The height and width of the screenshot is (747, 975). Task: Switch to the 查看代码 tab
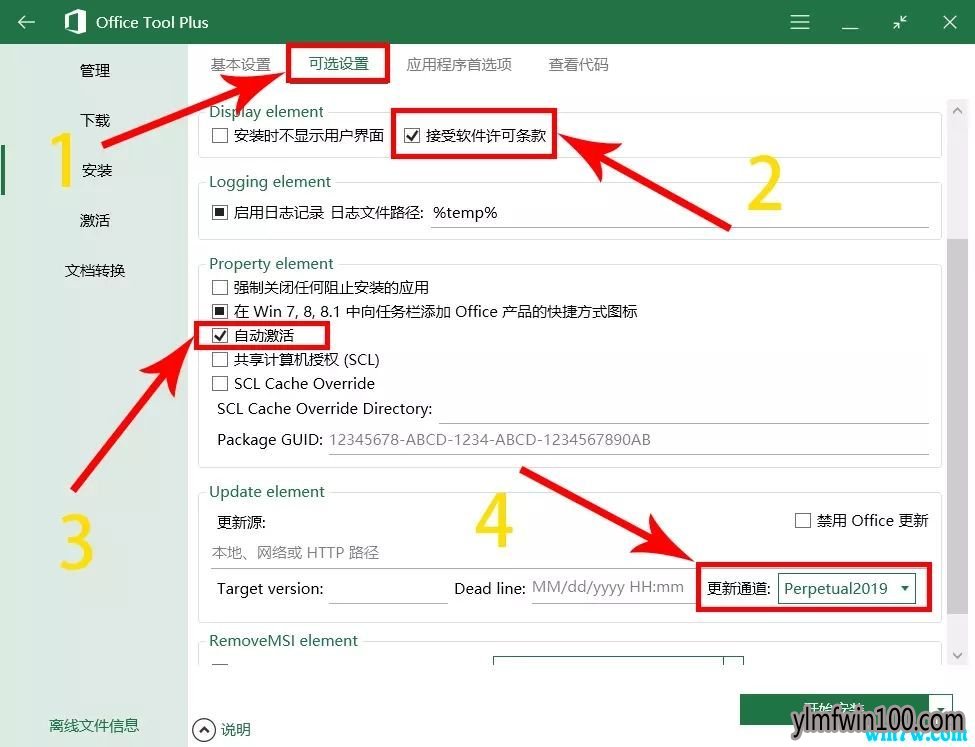(578, 65)
